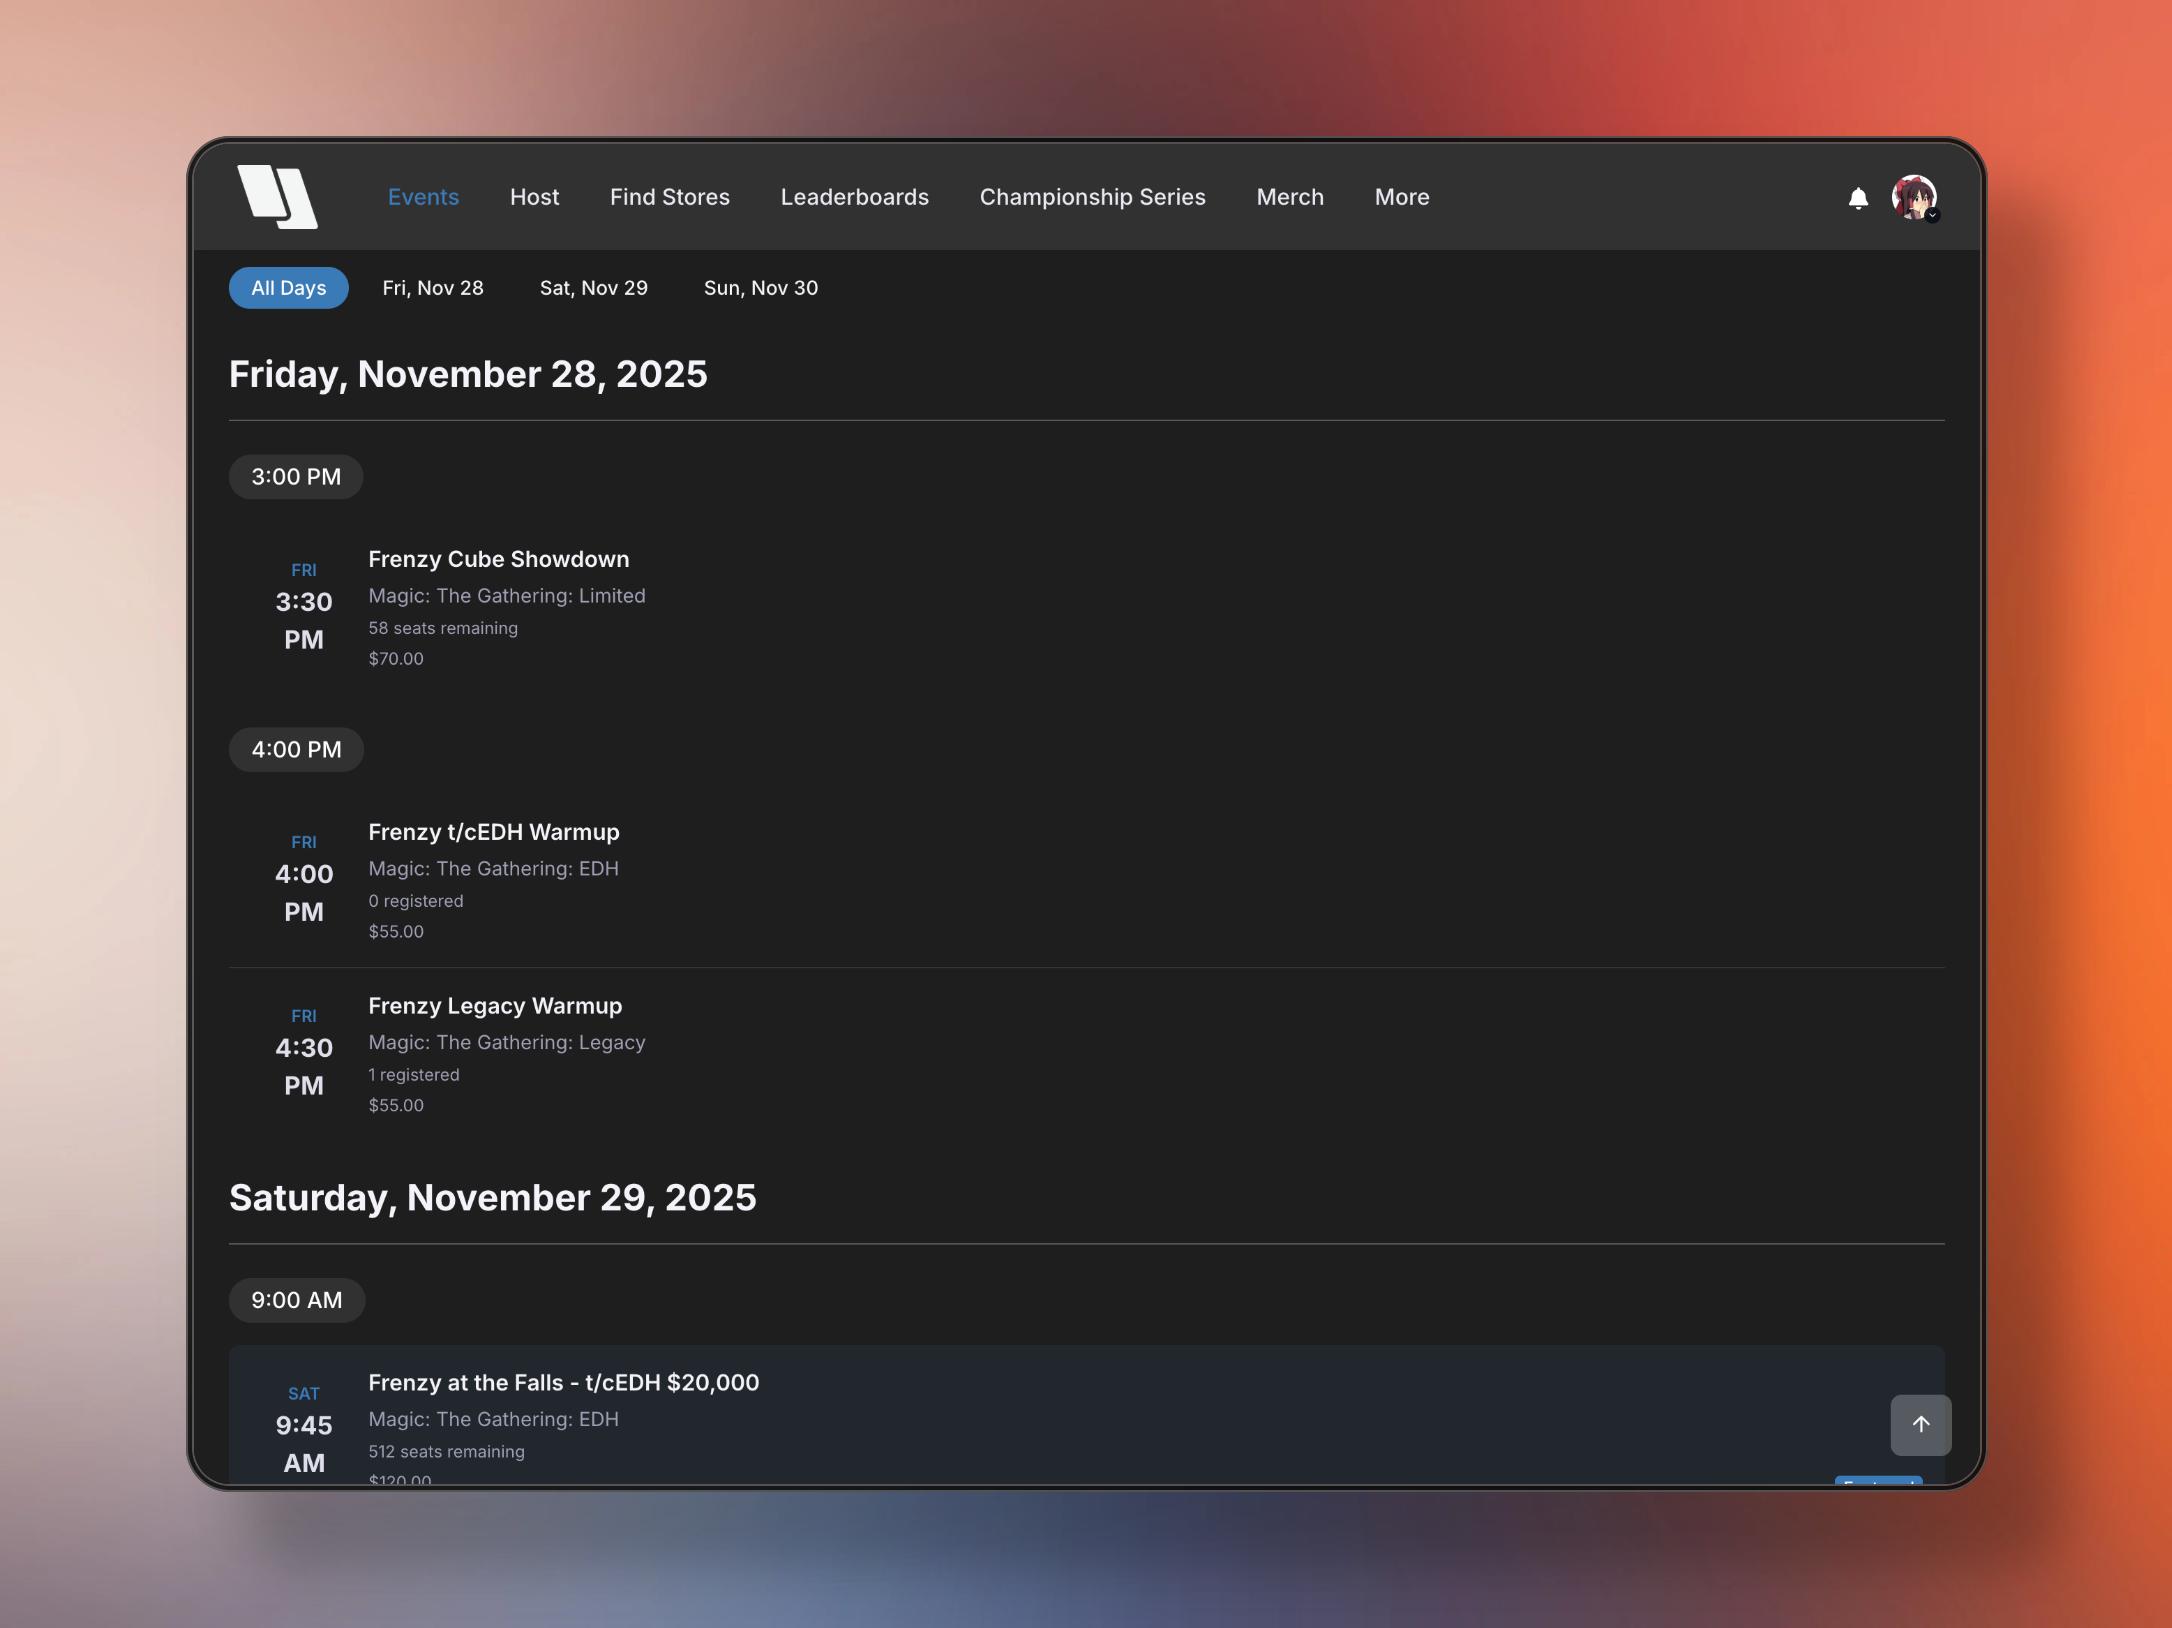This screenshot has height=1628, width=2172.
Task: Open Frenzy t/cEDH Warmup event
Action: click(493, 832)
